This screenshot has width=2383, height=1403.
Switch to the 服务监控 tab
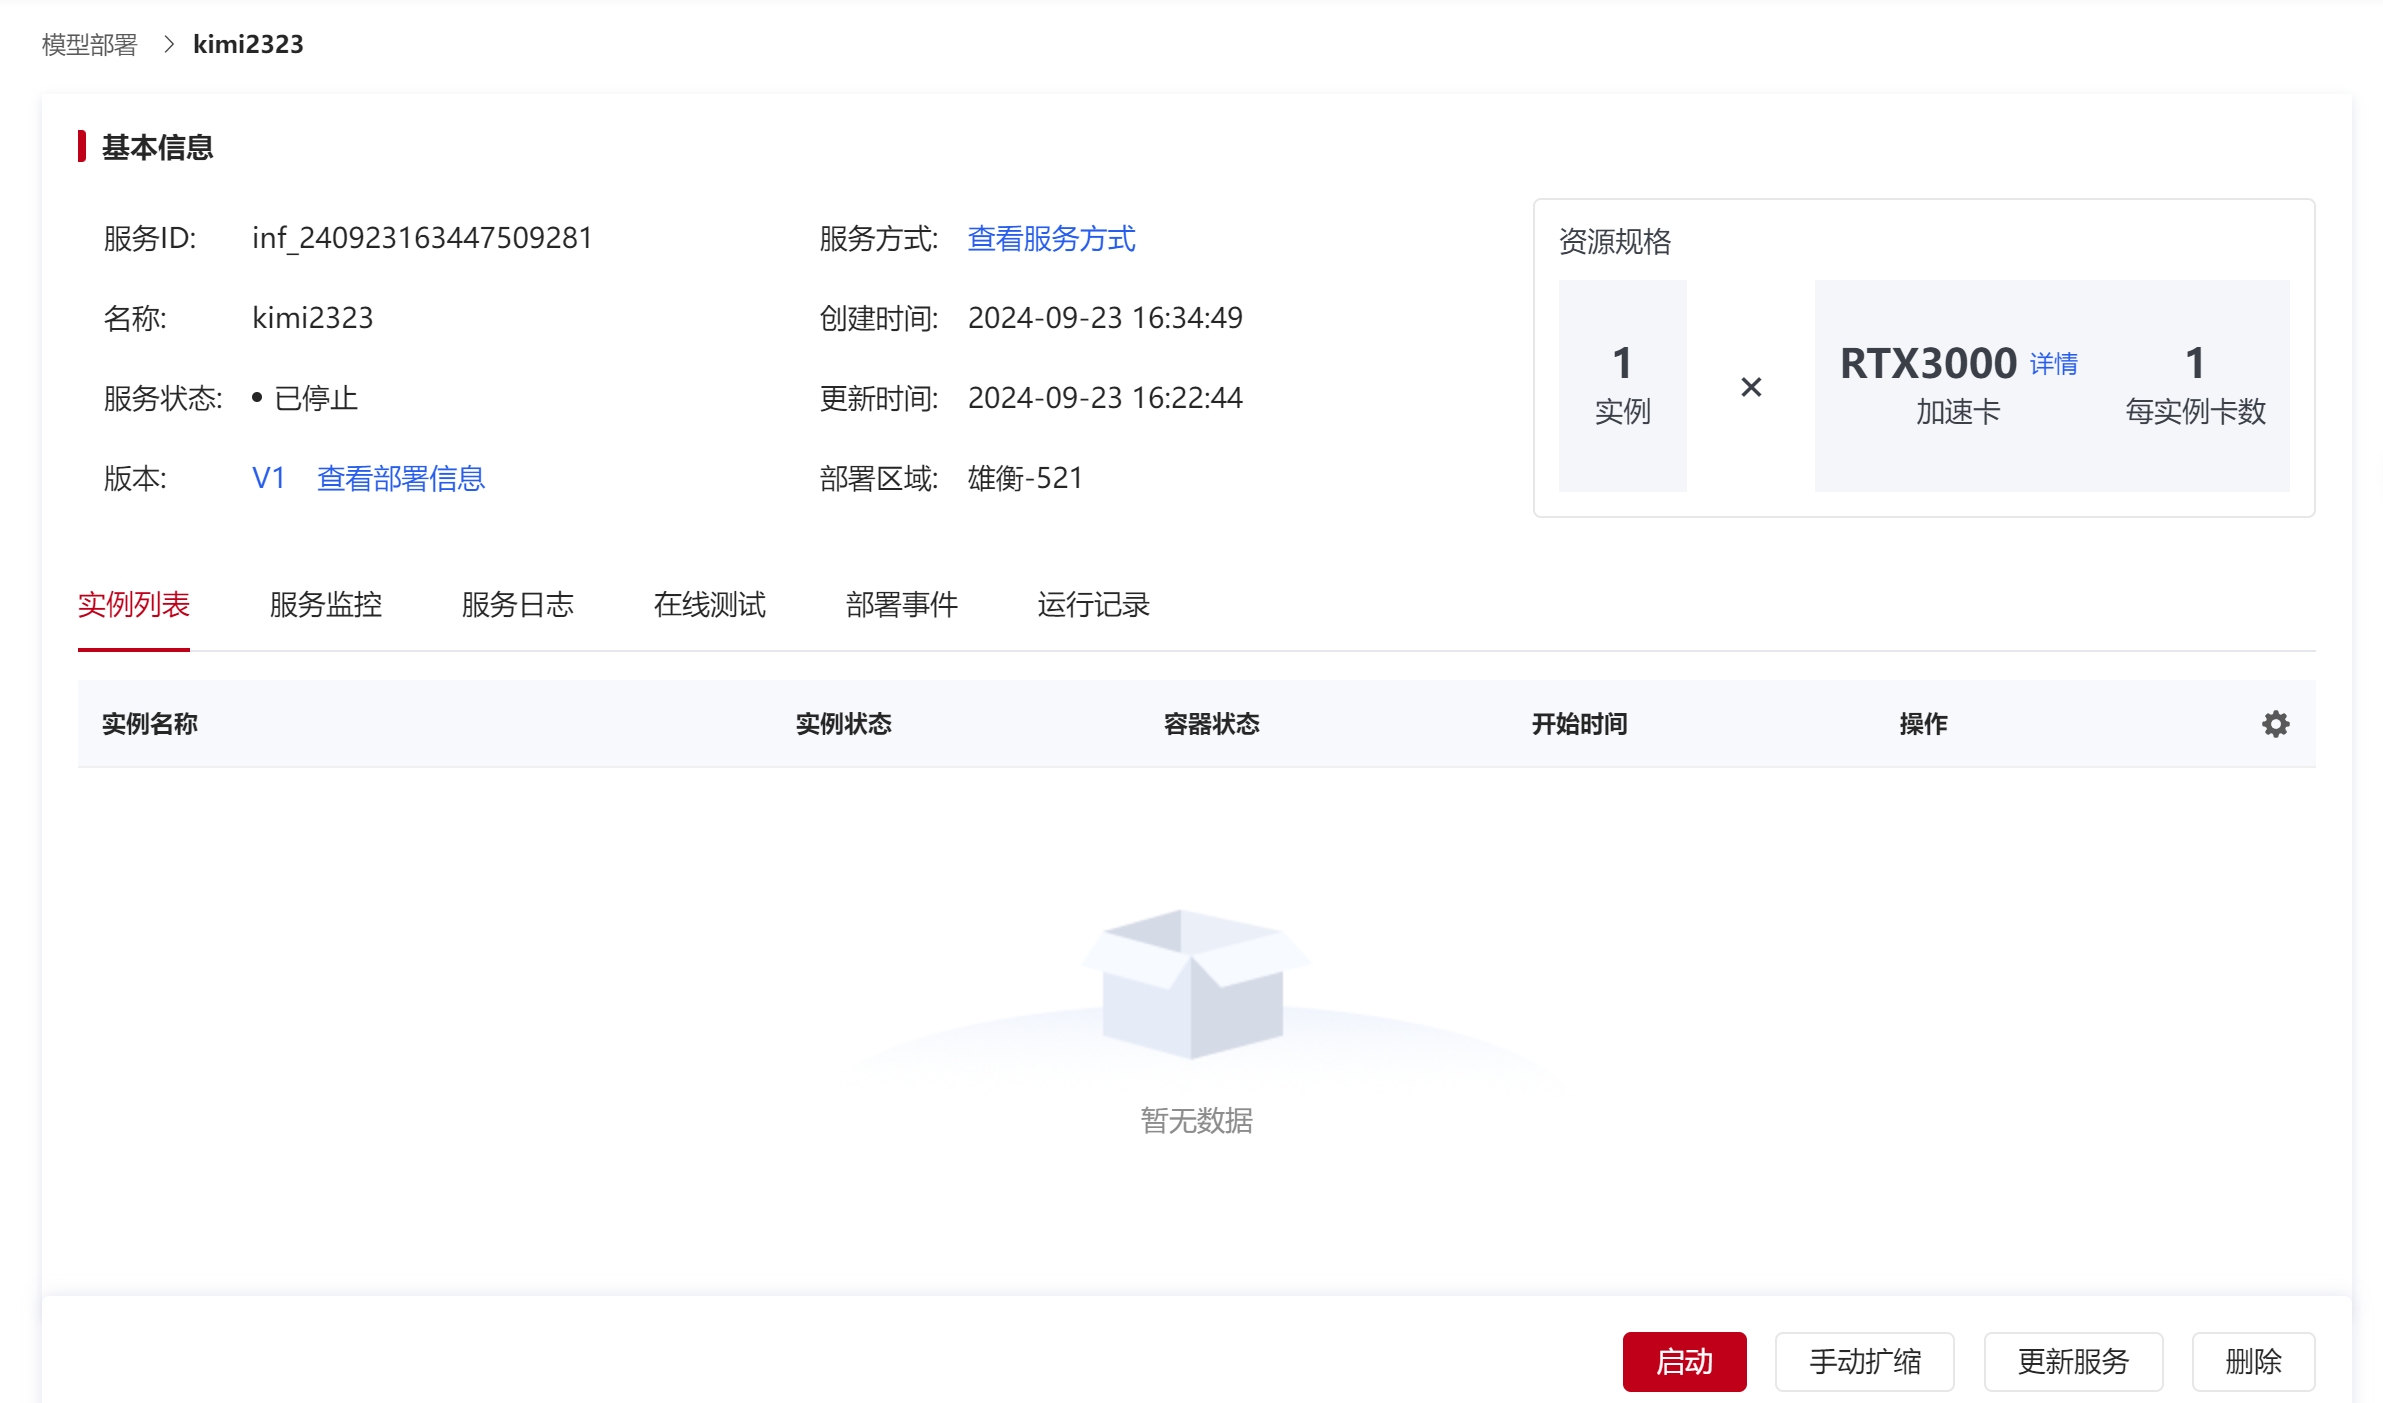point(325,604)
